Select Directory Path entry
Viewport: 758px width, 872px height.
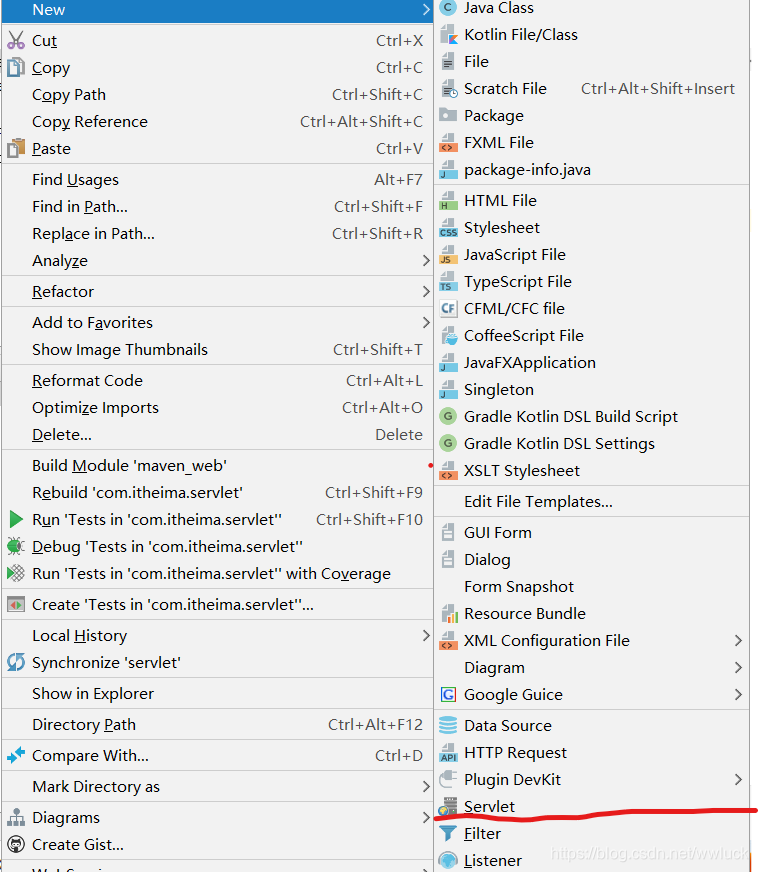click(x=217, y=725)
